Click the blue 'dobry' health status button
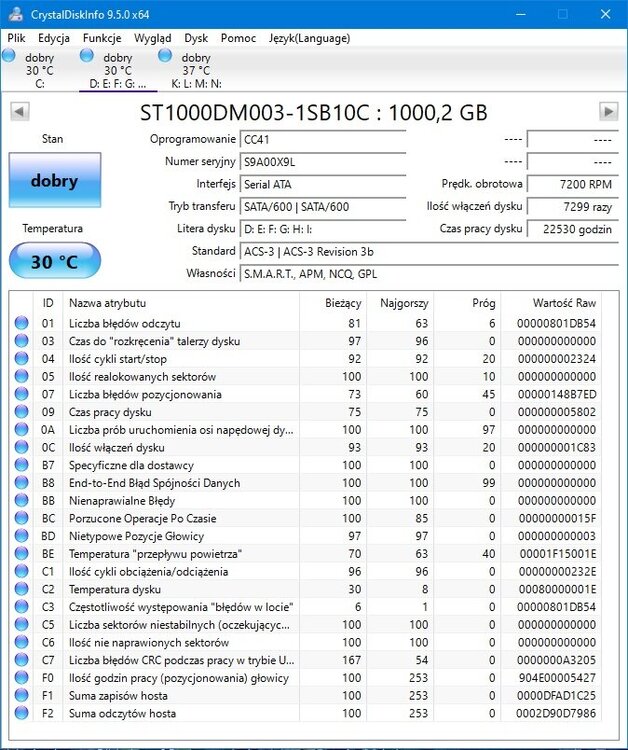This screenshot has width=628, height=750. [x=54, y=181]
